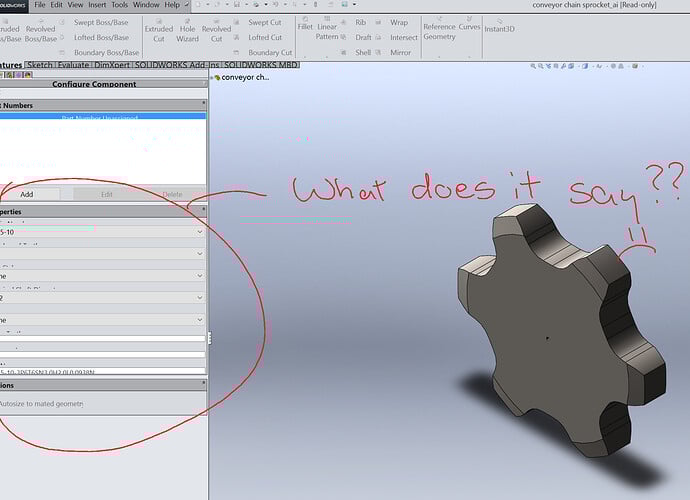
Task: Open the Hole Wizard tool
Action: tap(187, 31)
